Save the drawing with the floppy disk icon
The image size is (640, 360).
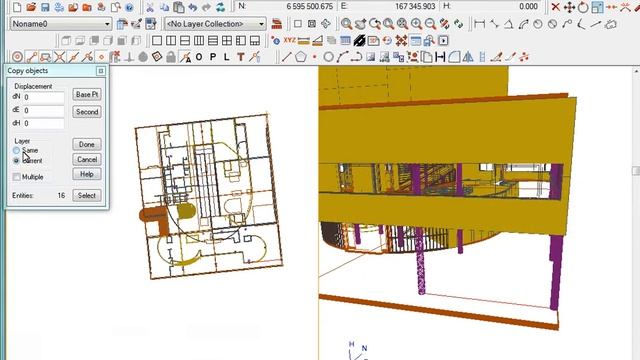click(x=45, y=7)
